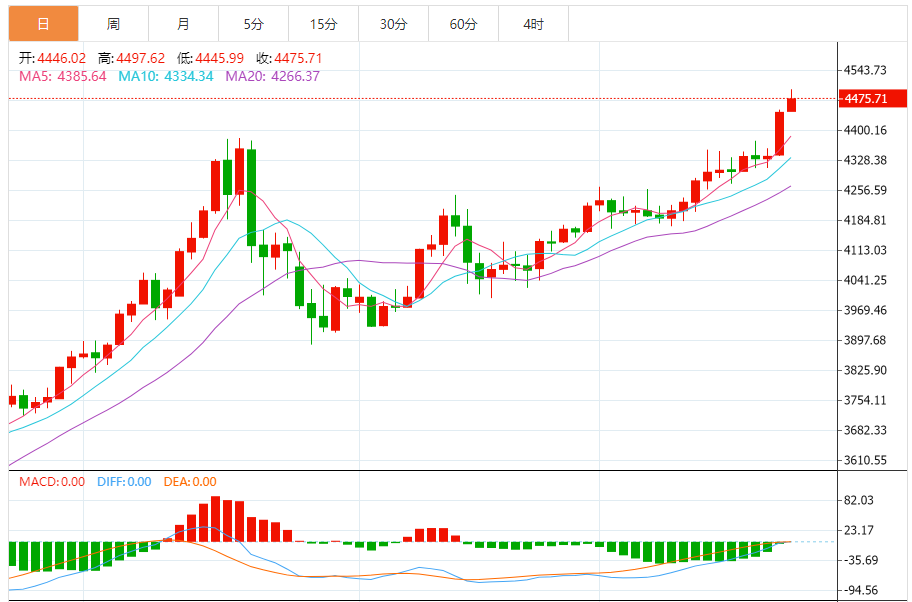Viewport: 912px width, 602px height.
Task: Click the red 4475.71 current price tag
Action: [866, 98]
